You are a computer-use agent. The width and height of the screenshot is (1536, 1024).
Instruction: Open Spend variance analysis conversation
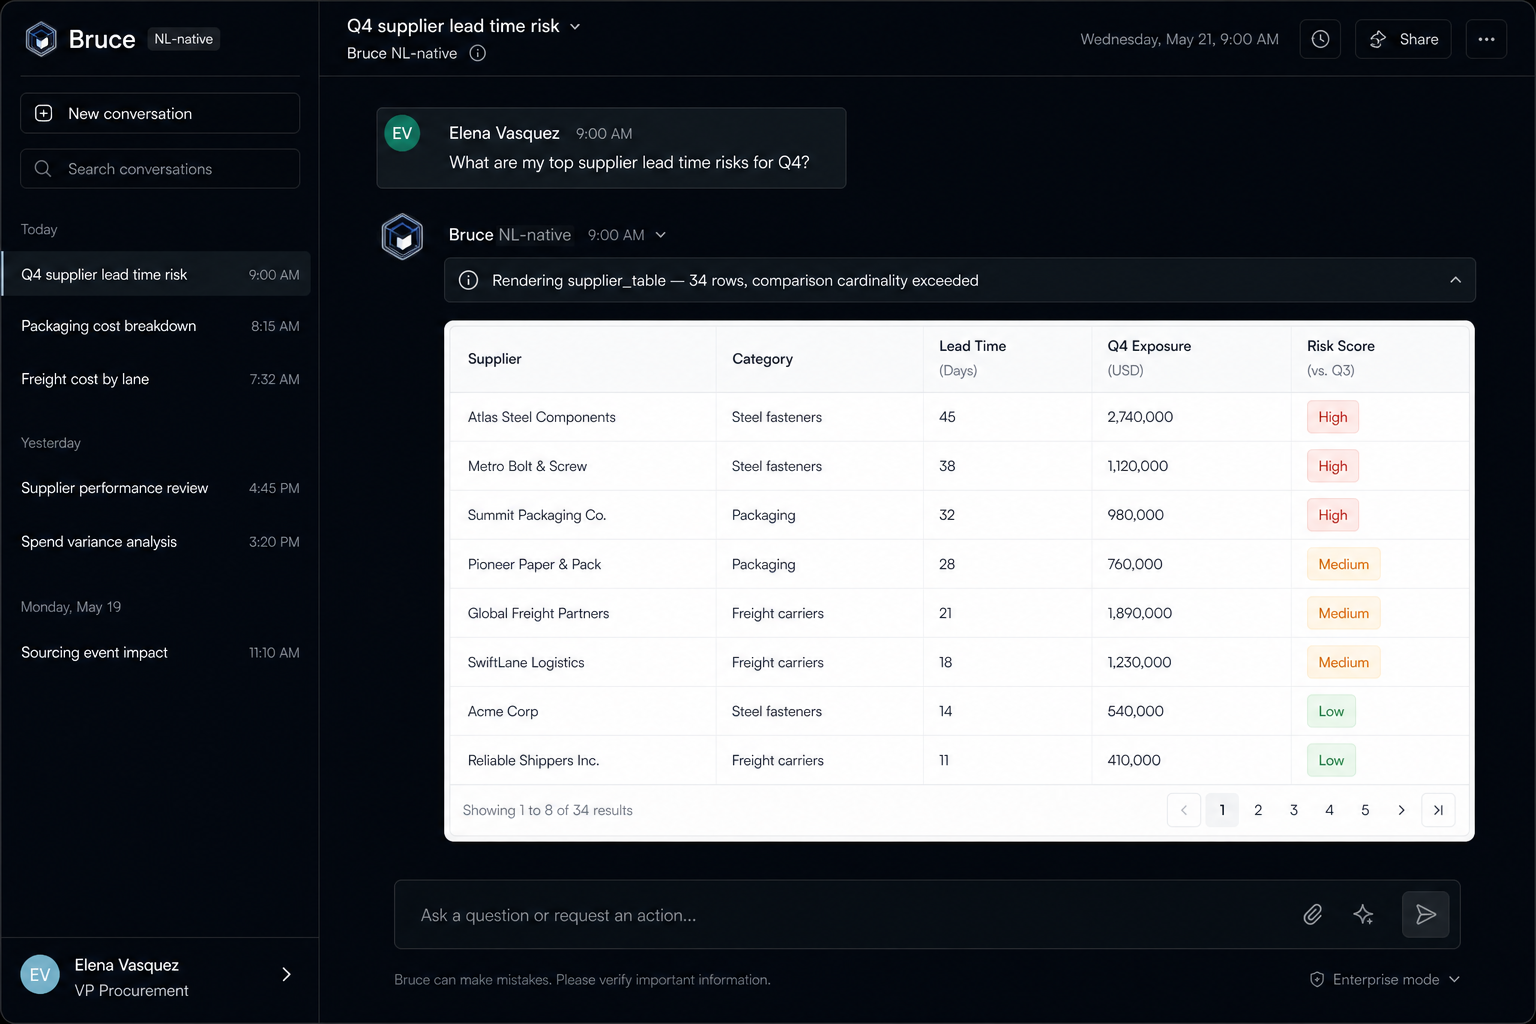coord(160,542)
